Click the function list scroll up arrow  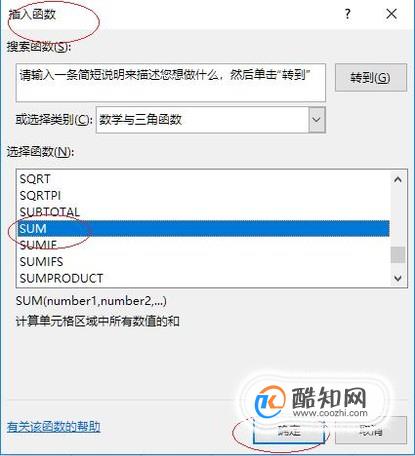[x=398, y=180]
